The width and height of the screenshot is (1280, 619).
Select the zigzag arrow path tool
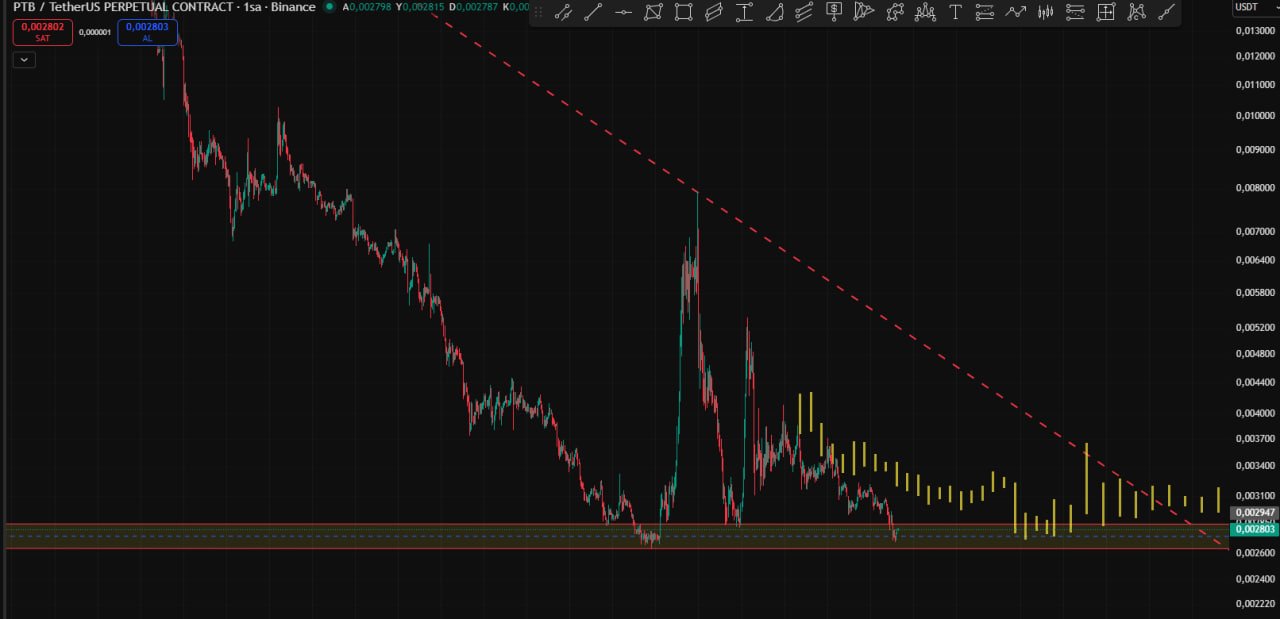point(1015,12)
